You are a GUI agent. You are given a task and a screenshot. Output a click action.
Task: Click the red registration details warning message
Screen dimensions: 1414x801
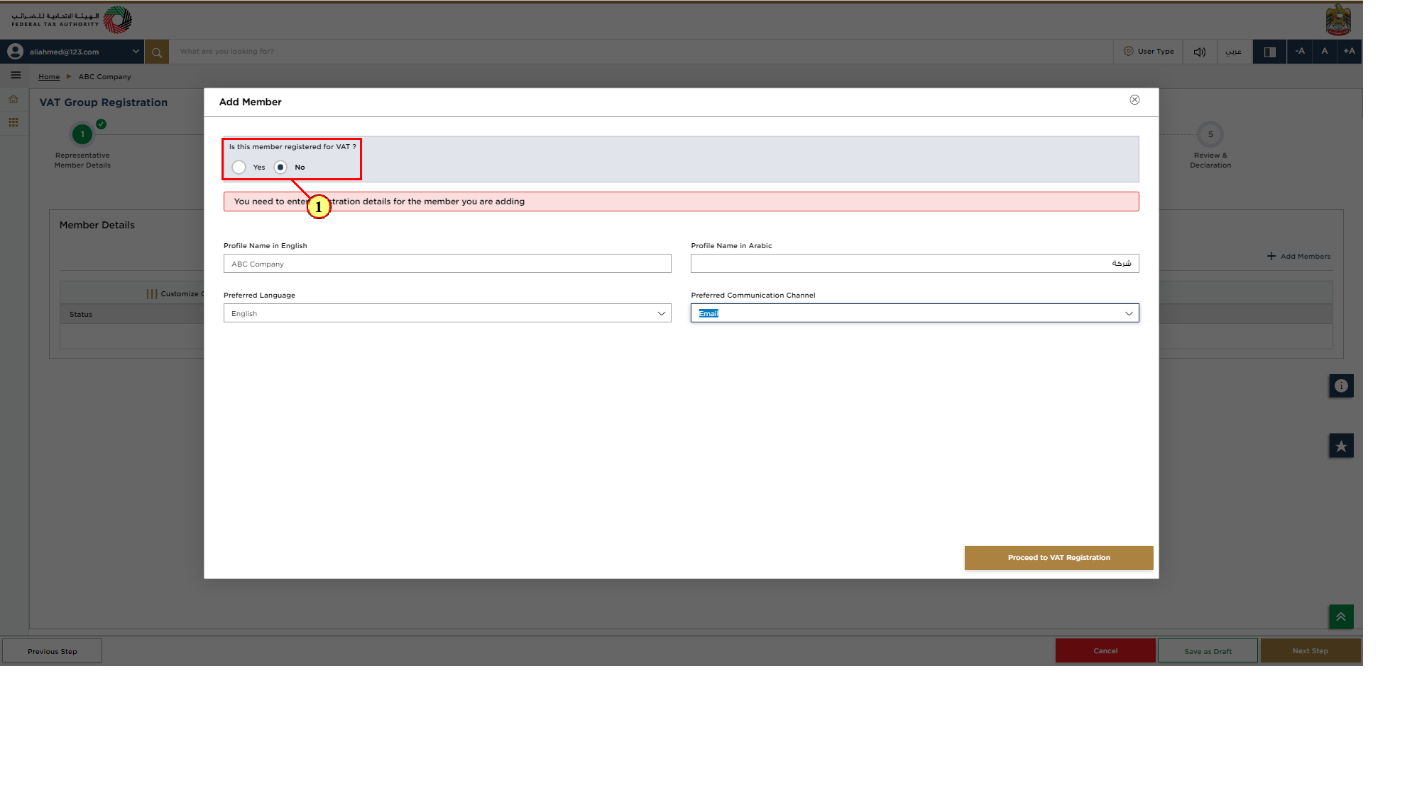pyautogui.click(x=681, y=201)
